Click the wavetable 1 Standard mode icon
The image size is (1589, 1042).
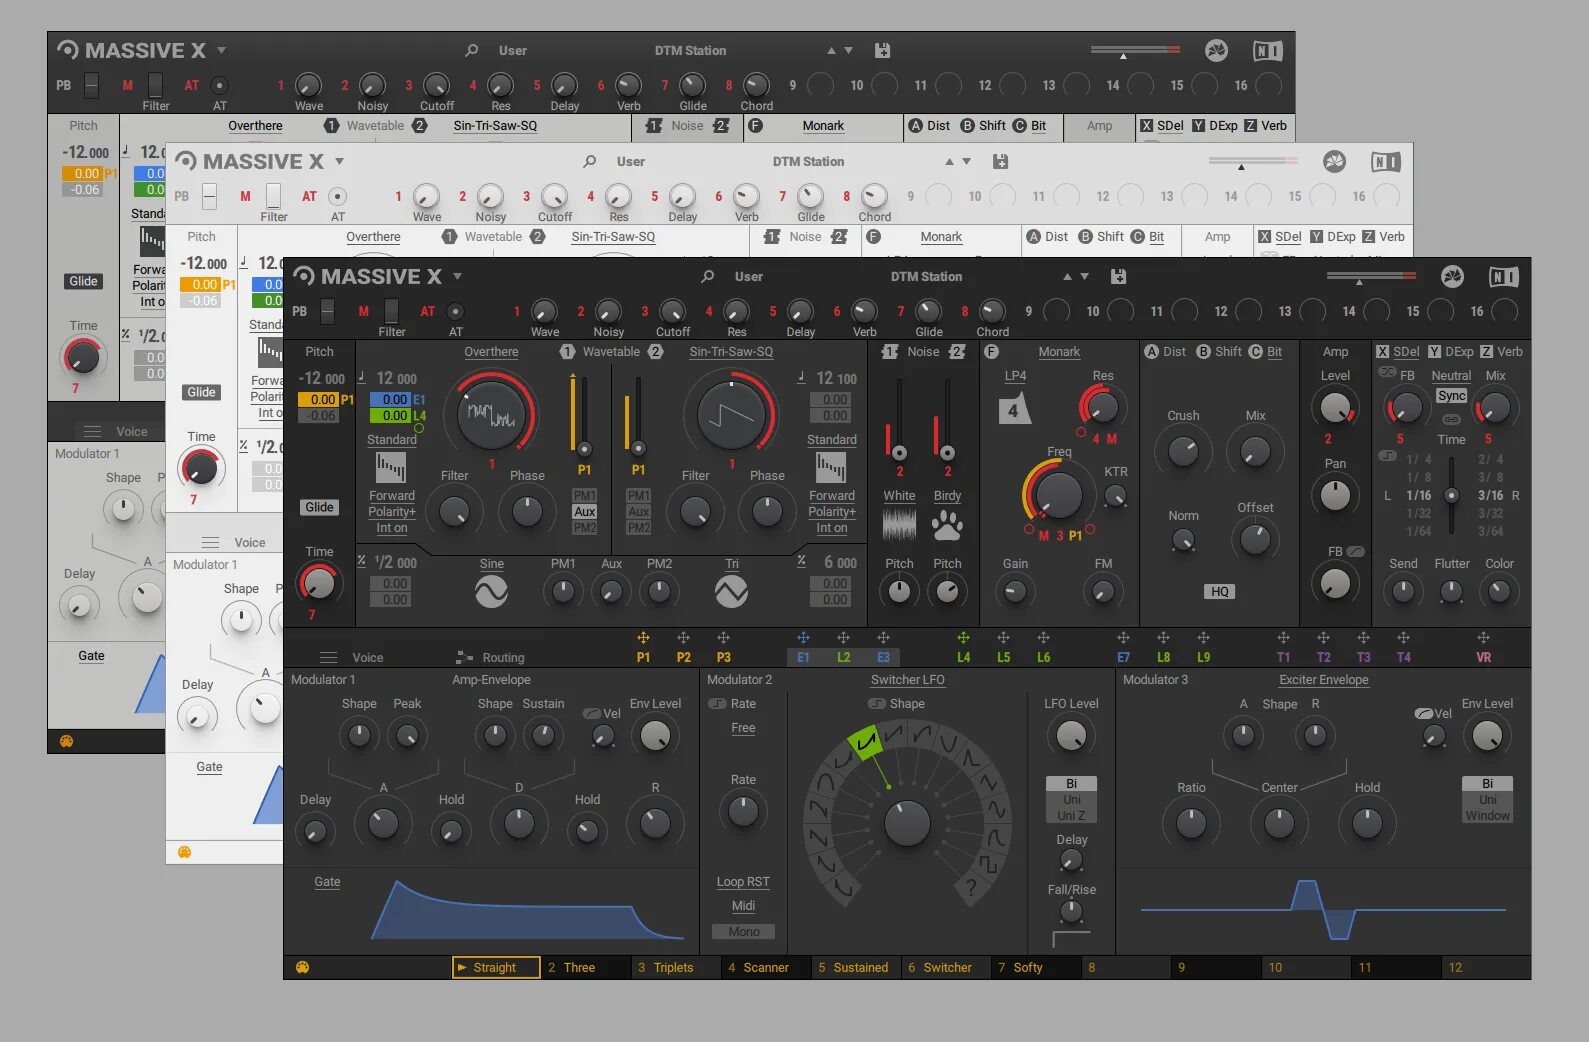tap(391, 467)
